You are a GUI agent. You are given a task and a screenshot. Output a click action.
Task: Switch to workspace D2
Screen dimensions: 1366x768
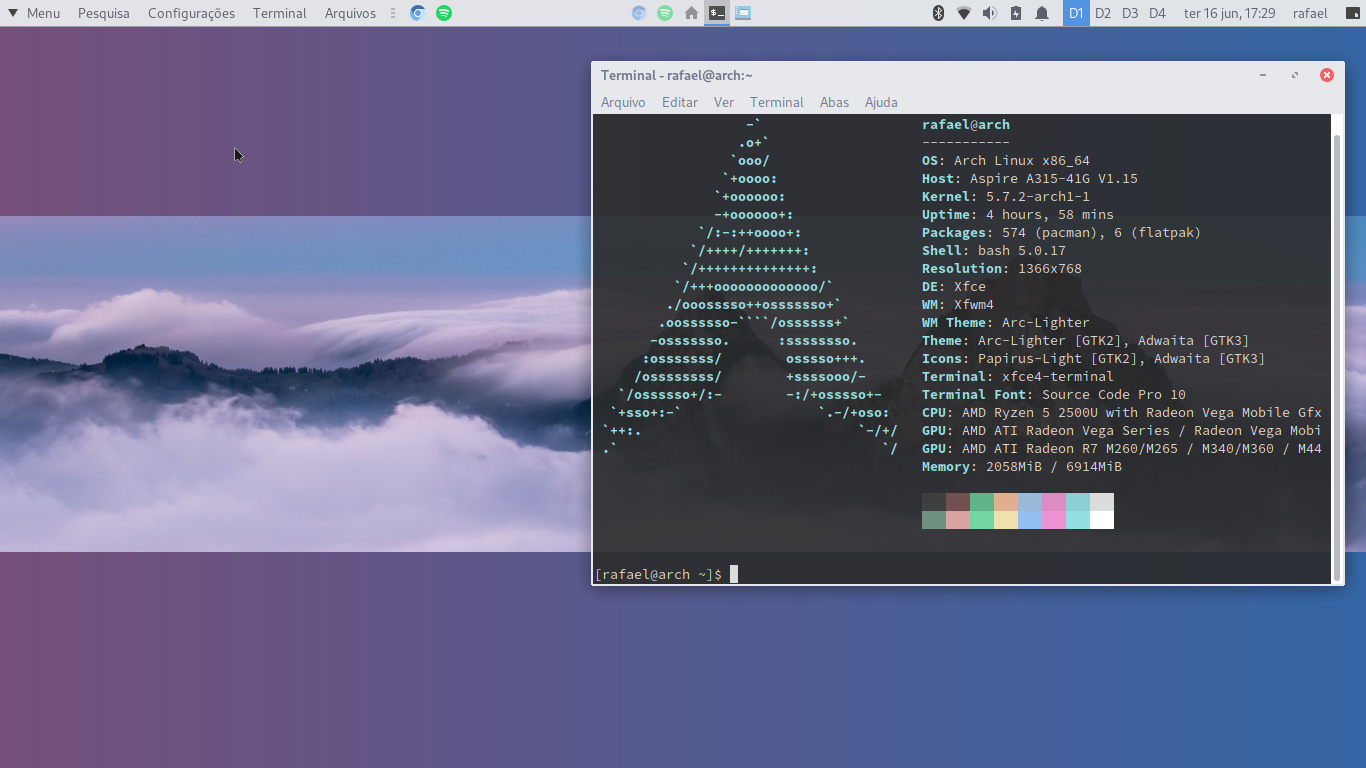[x=1103, y=13]
